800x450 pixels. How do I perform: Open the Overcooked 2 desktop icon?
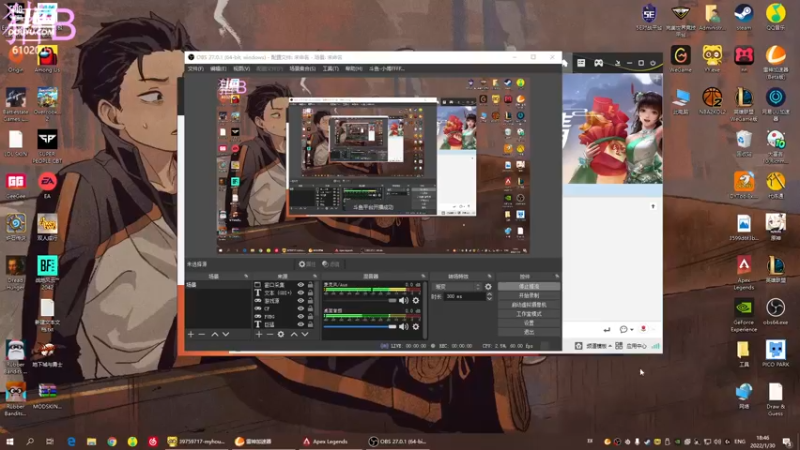pyautogui.click(x=47, y=104)
